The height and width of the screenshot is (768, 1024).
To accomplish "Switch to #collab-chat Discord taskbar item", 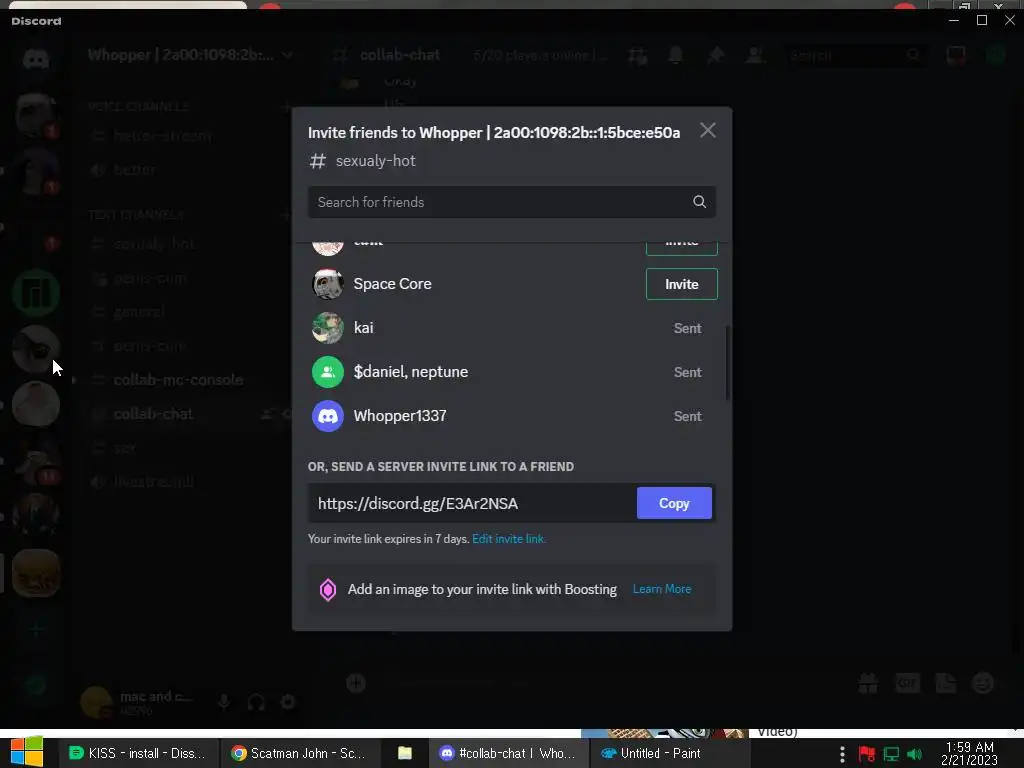I will pyautogui.click(x=508, y=754).
